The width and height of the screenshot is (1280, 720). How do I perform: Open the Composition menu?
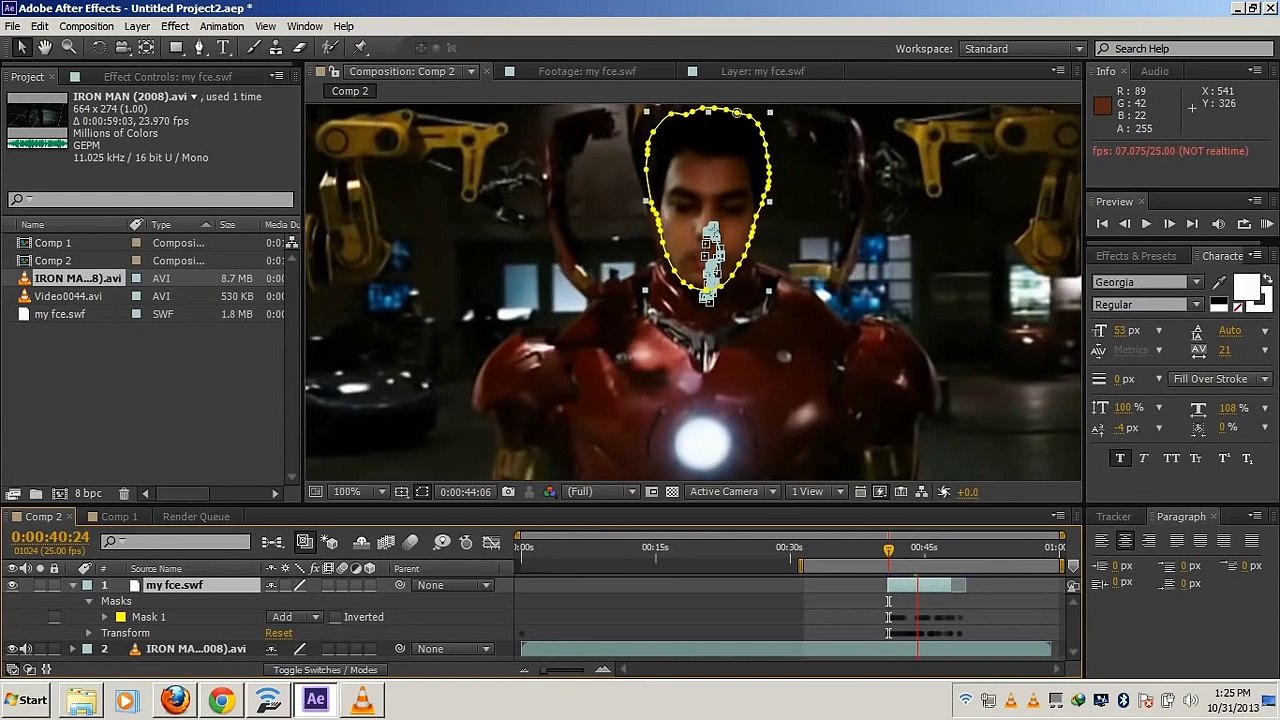(x=86, y=26)
